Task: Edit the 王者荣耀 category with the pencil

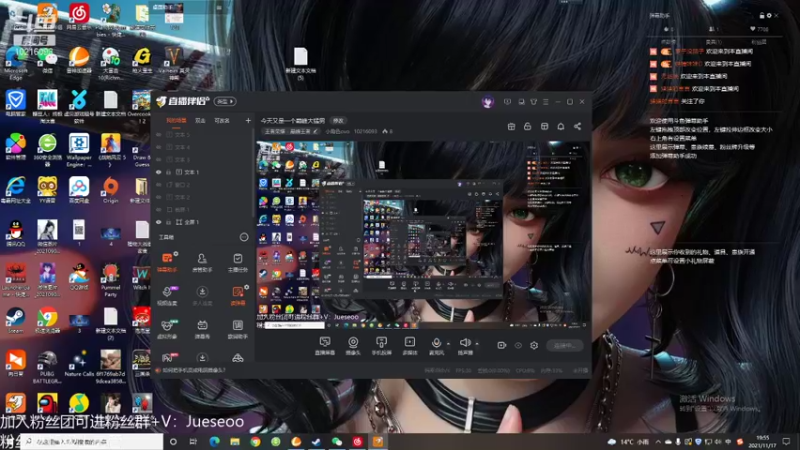Action: tap(316, 131)
